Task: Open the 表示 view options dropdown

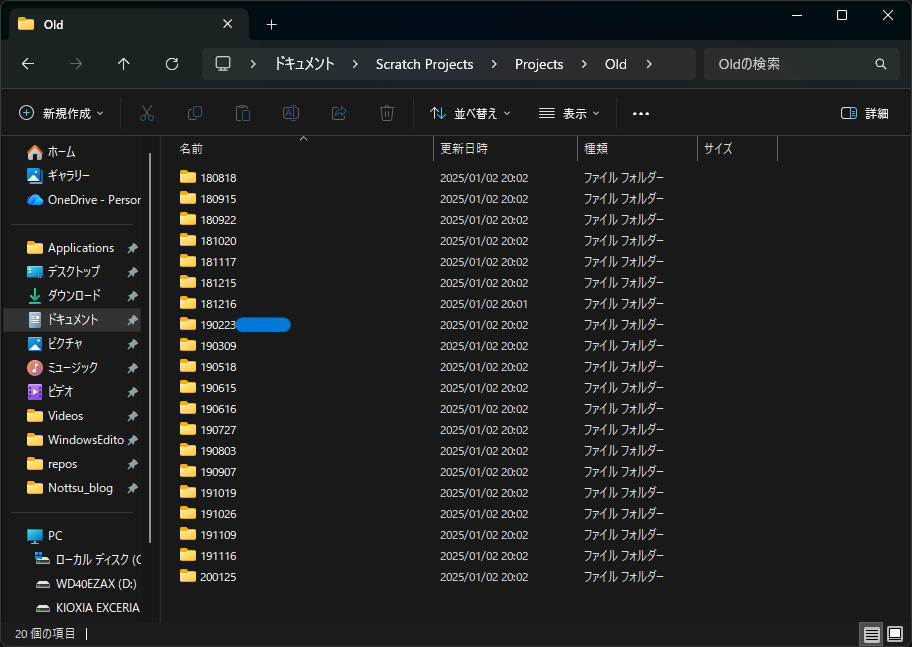Action: point(569,114)
